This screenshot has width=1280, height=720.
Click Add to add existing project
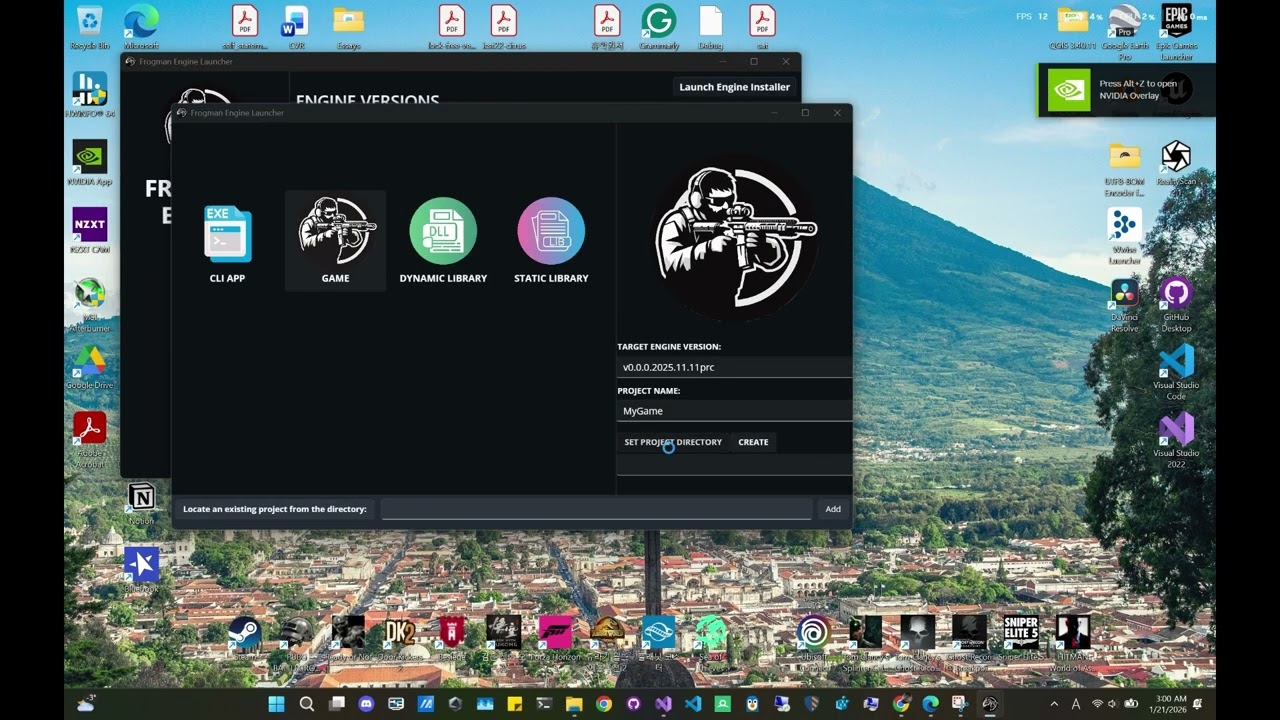[x=833, y=509]
